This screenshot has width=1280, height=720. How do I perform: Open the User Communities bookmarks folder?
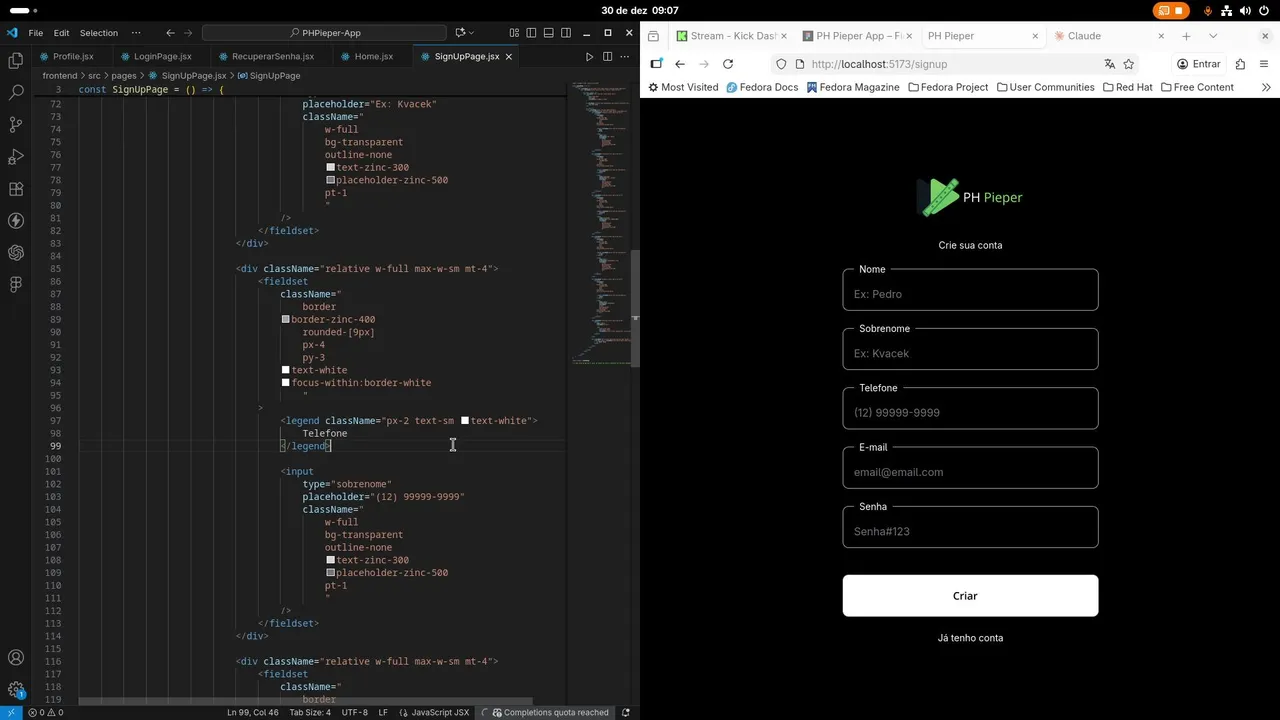tap(1045, 87)
